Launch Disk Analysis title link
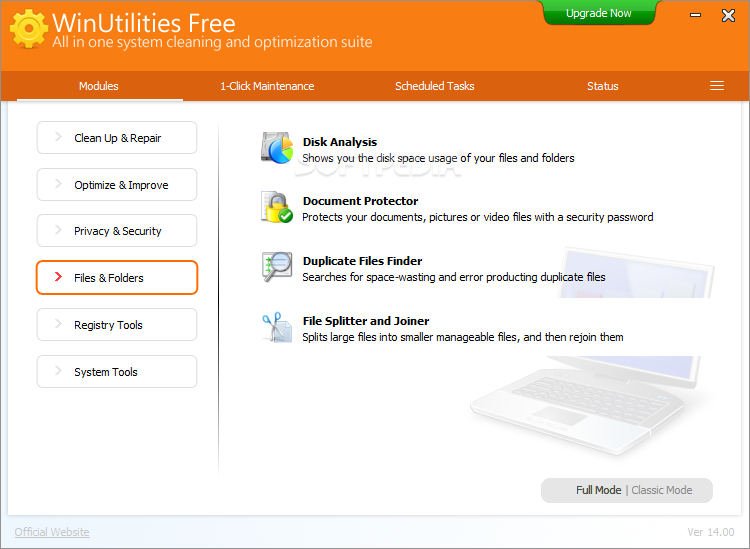Viewport: 750px width, 549px height. click(340, 142)
